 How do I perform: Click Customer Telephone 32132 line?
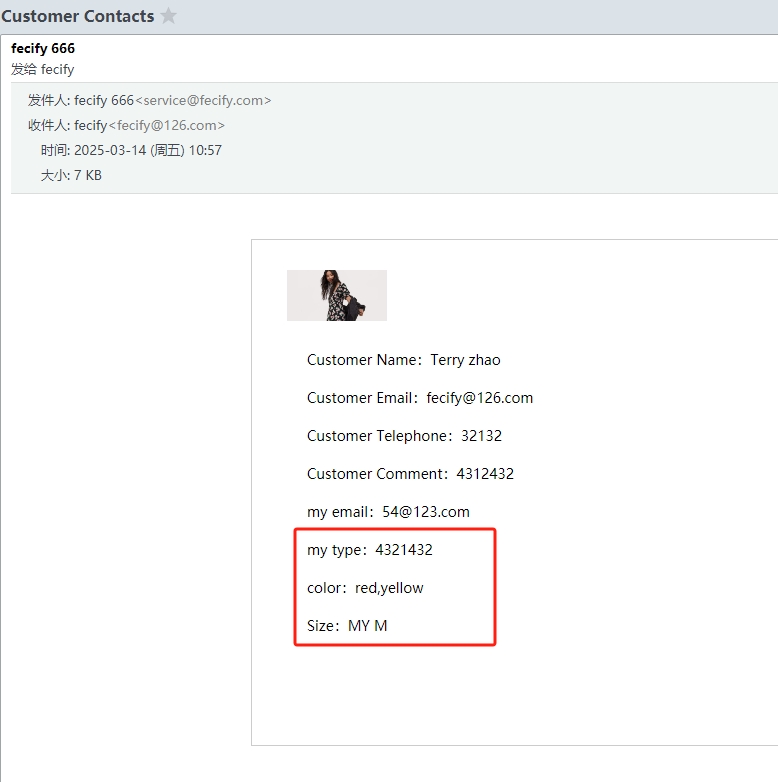pos(404,435)
